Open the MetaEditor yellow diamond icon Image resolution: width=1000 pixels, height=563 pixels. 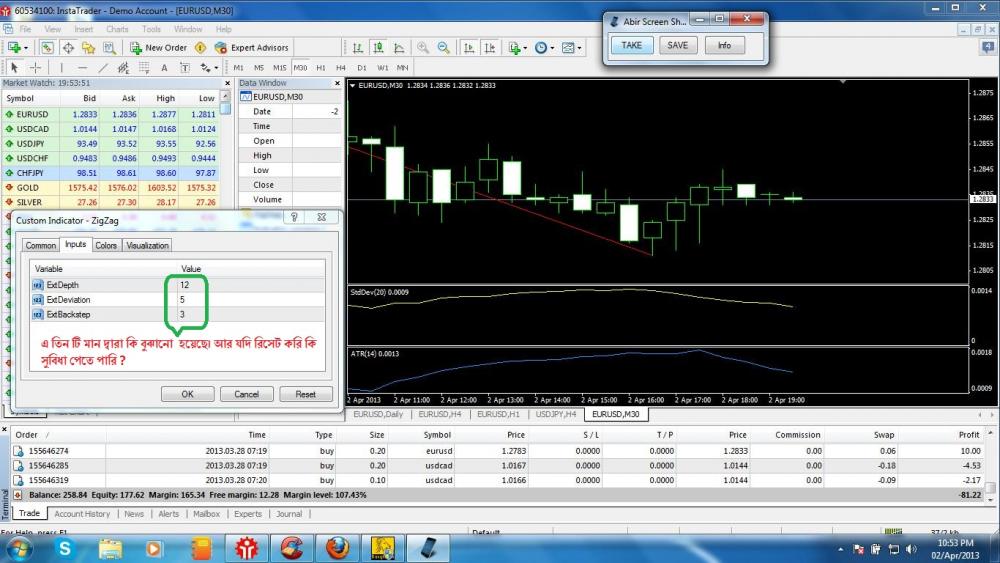point(200,48)
